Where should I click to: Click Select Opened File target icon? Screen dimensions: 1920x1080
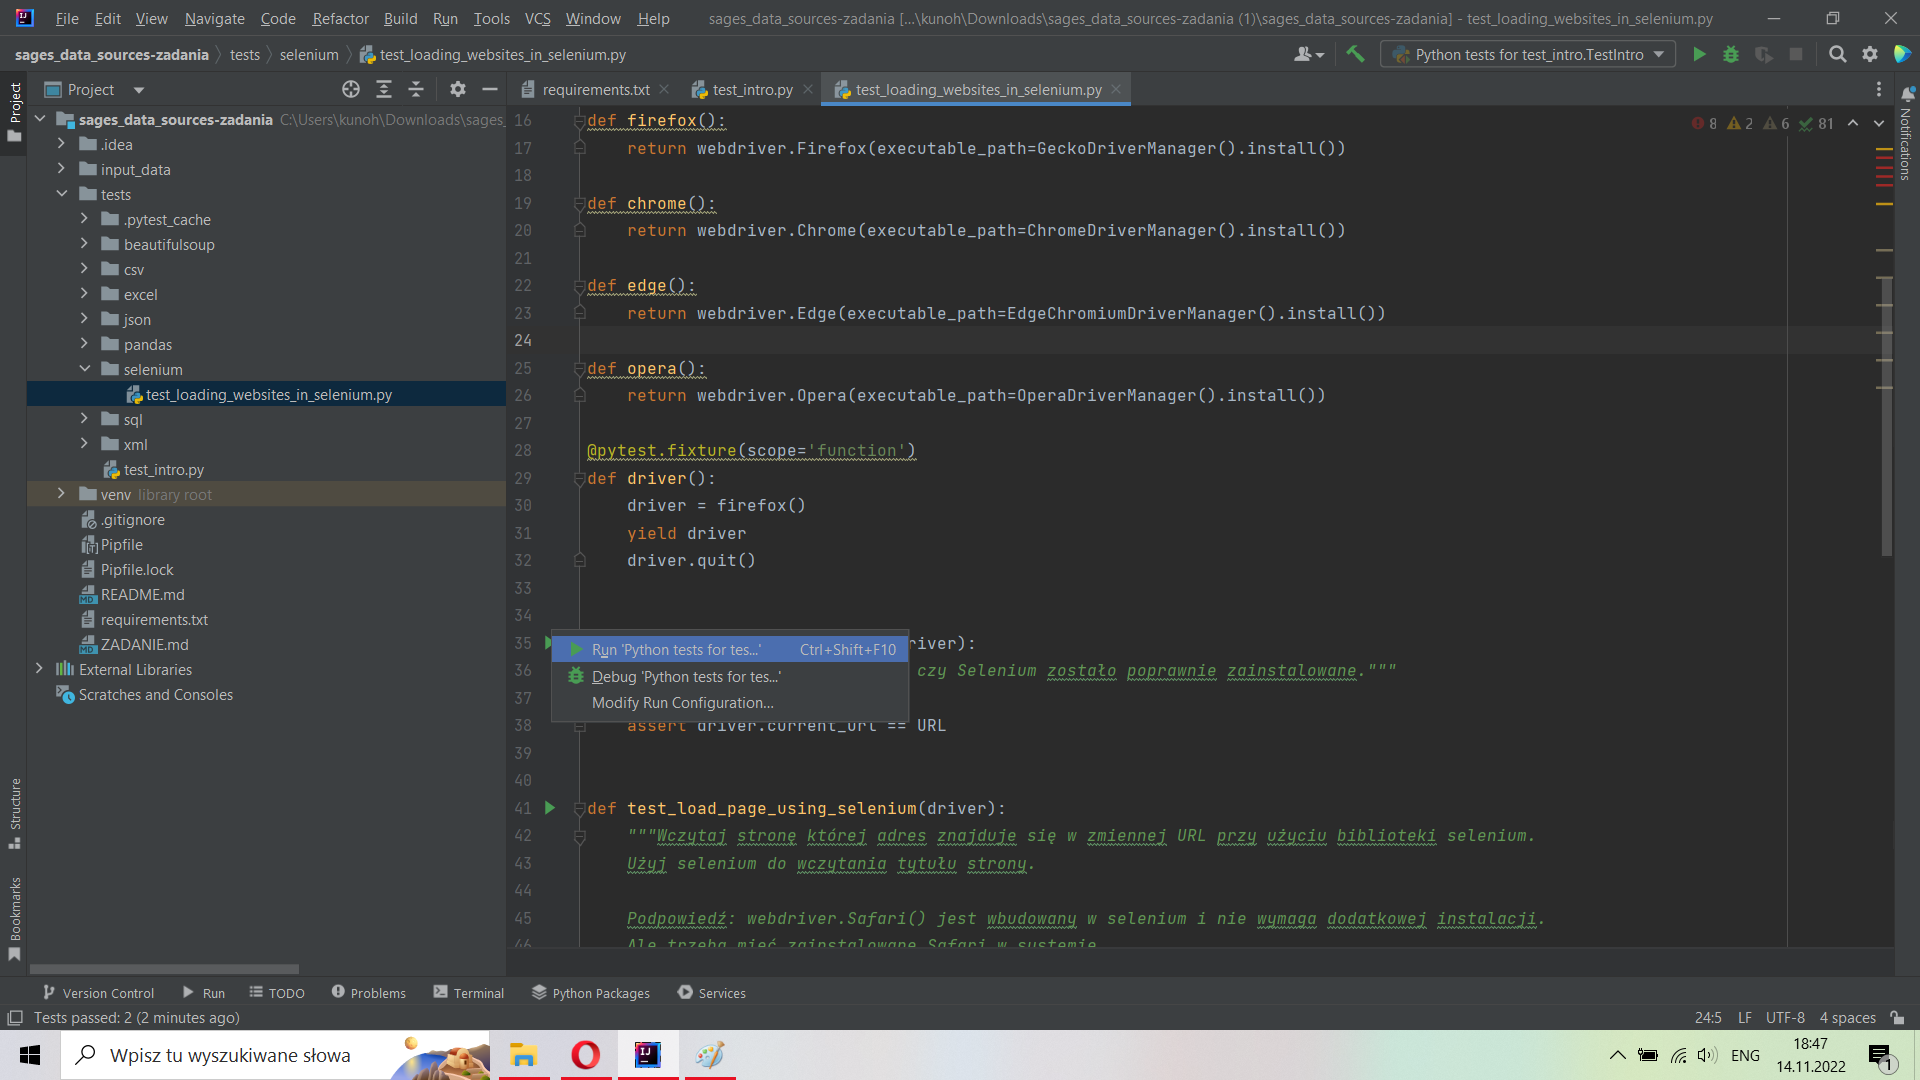point(351,90)
